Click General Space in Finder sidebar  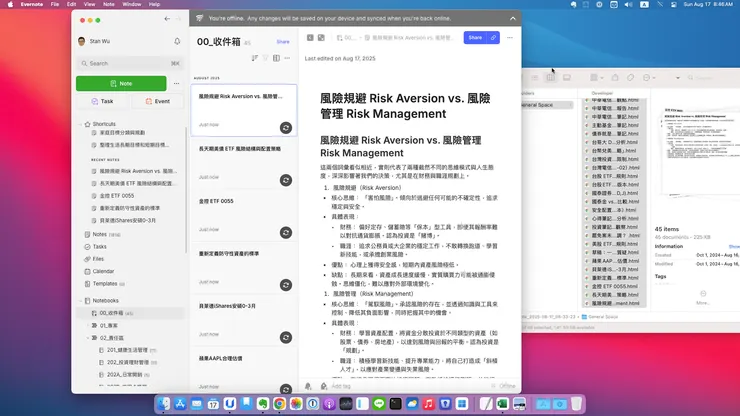tap(546, 105)
